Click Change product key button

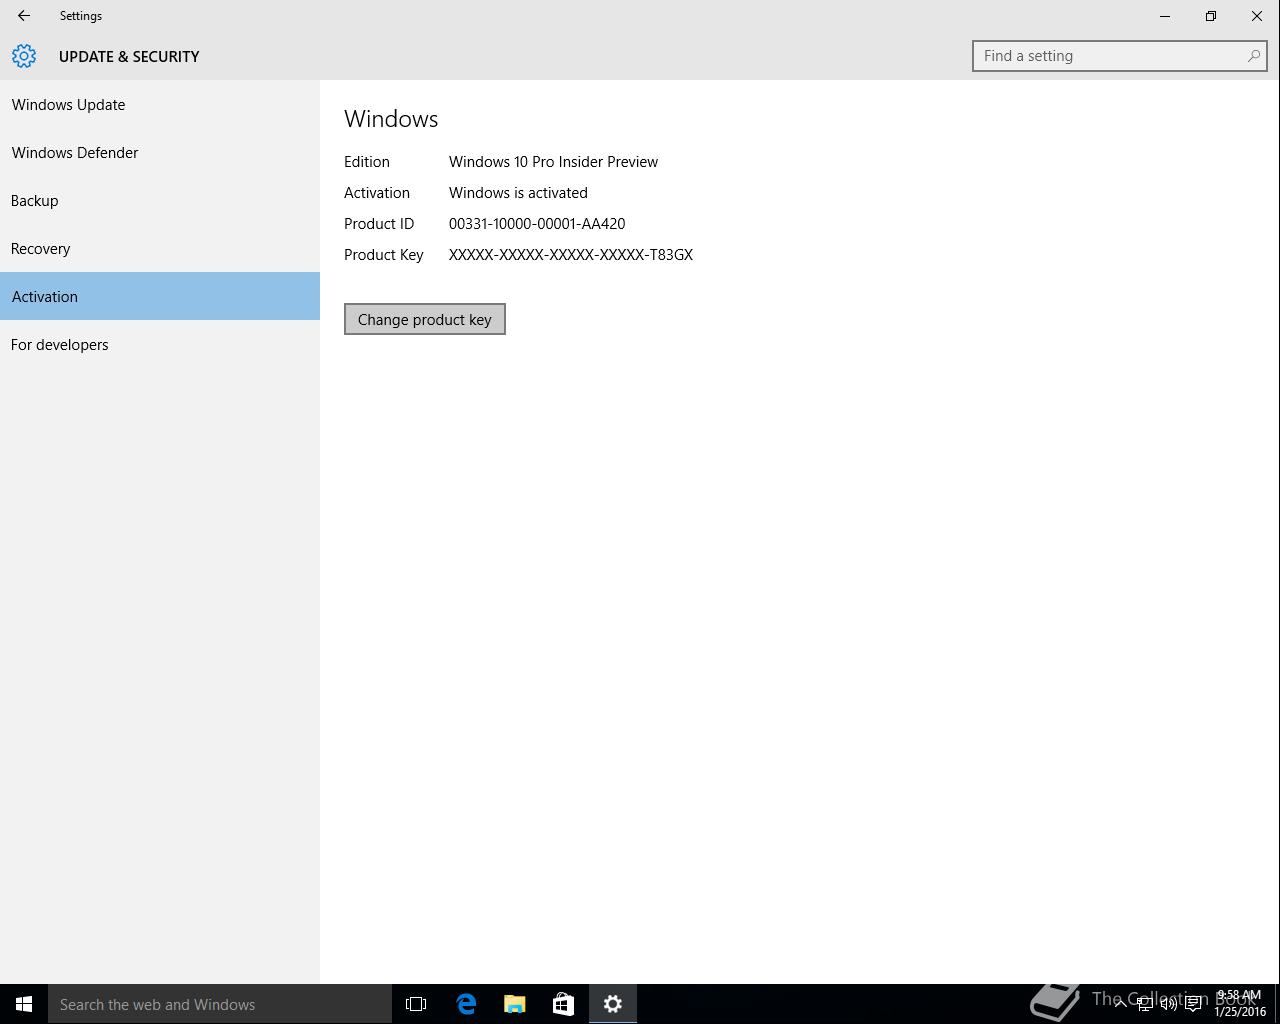425,319
